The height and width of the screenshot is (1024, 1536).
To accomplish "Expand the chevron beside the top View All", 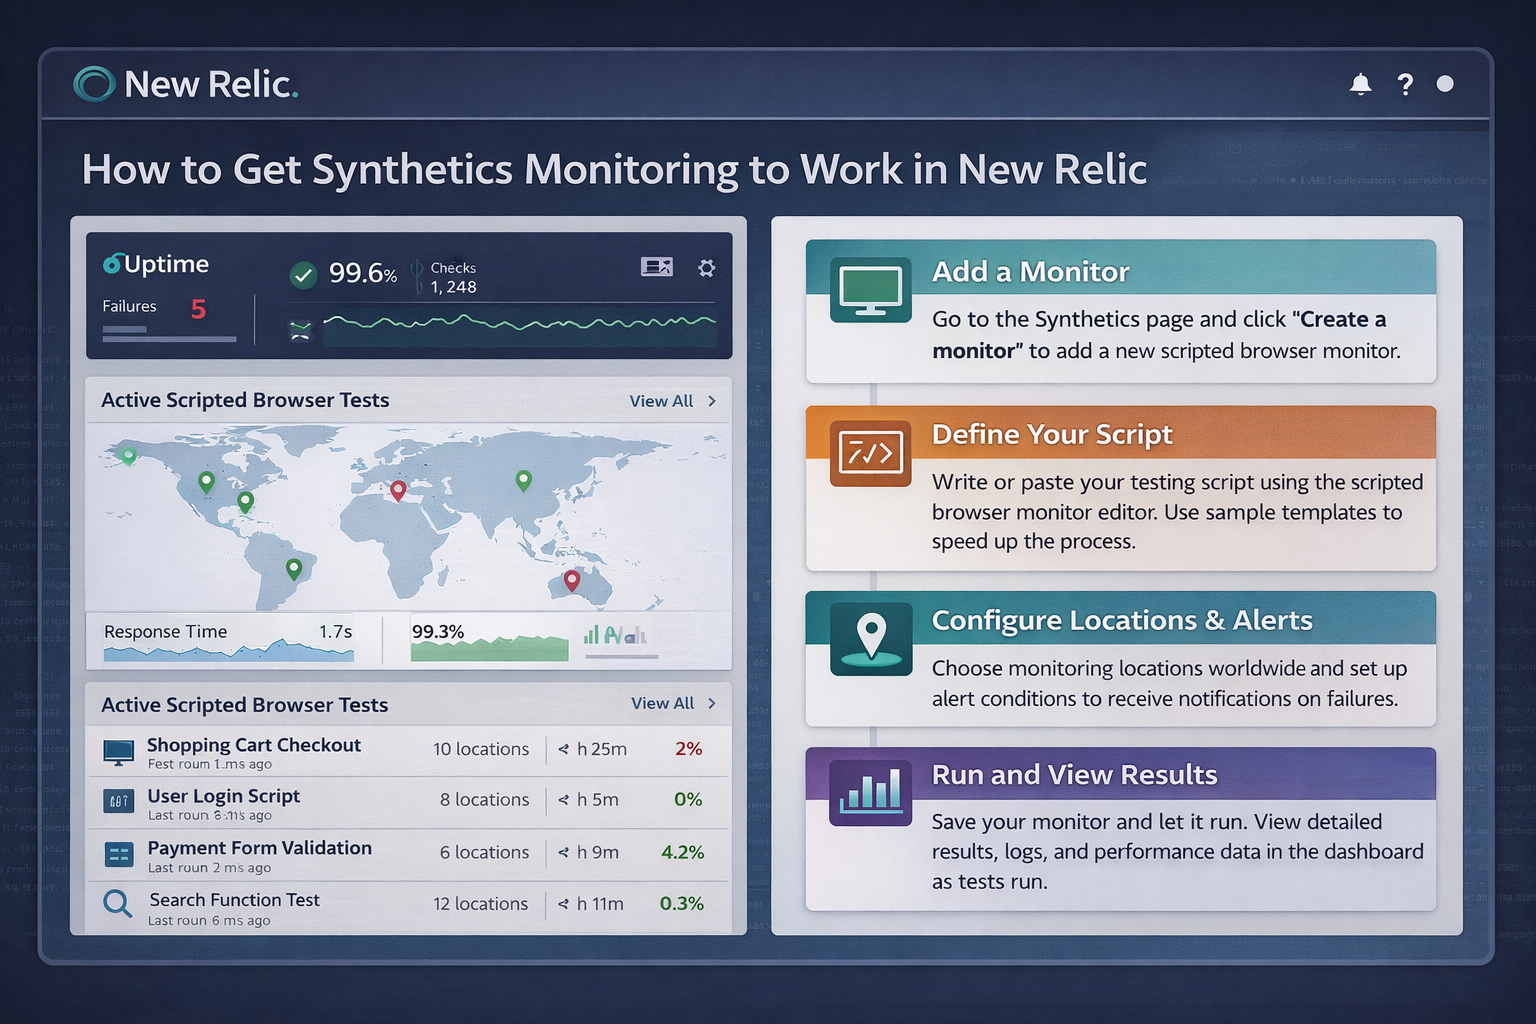I will point(711,401).
